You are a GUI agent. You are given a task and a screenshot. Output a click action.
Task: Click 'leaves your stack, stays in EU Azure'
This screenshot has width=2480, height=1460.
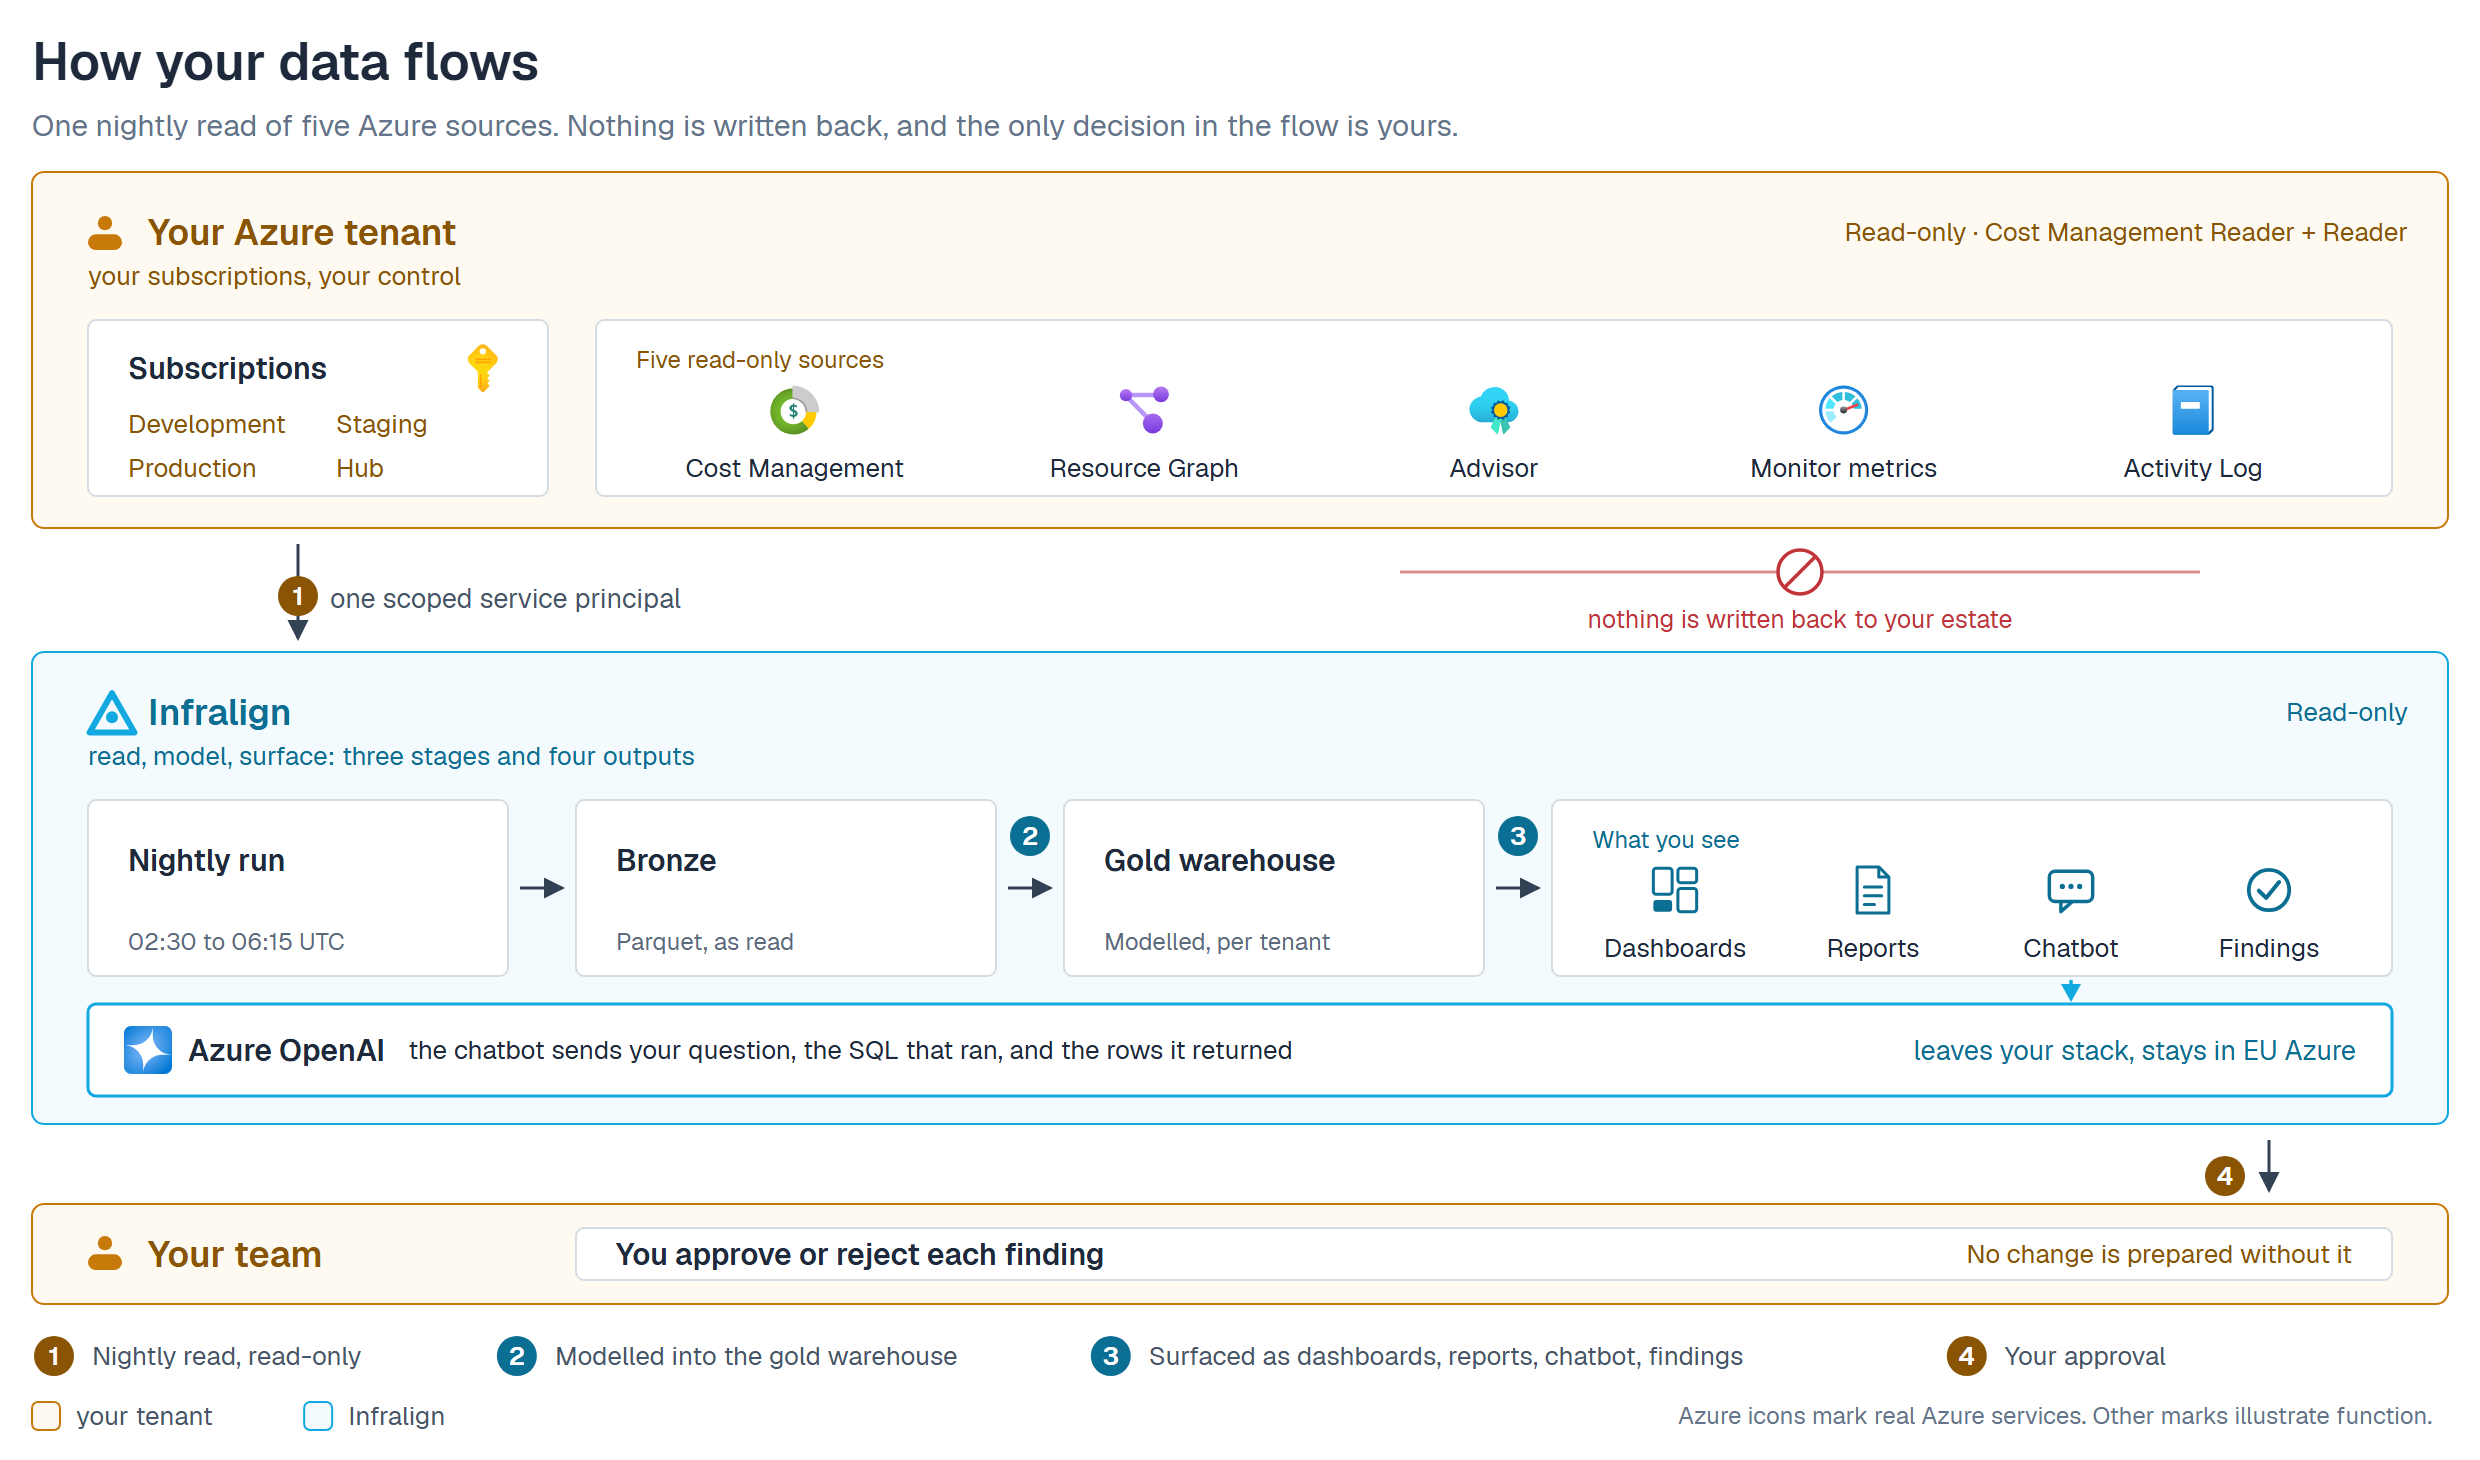(x=2135, y=1050)
